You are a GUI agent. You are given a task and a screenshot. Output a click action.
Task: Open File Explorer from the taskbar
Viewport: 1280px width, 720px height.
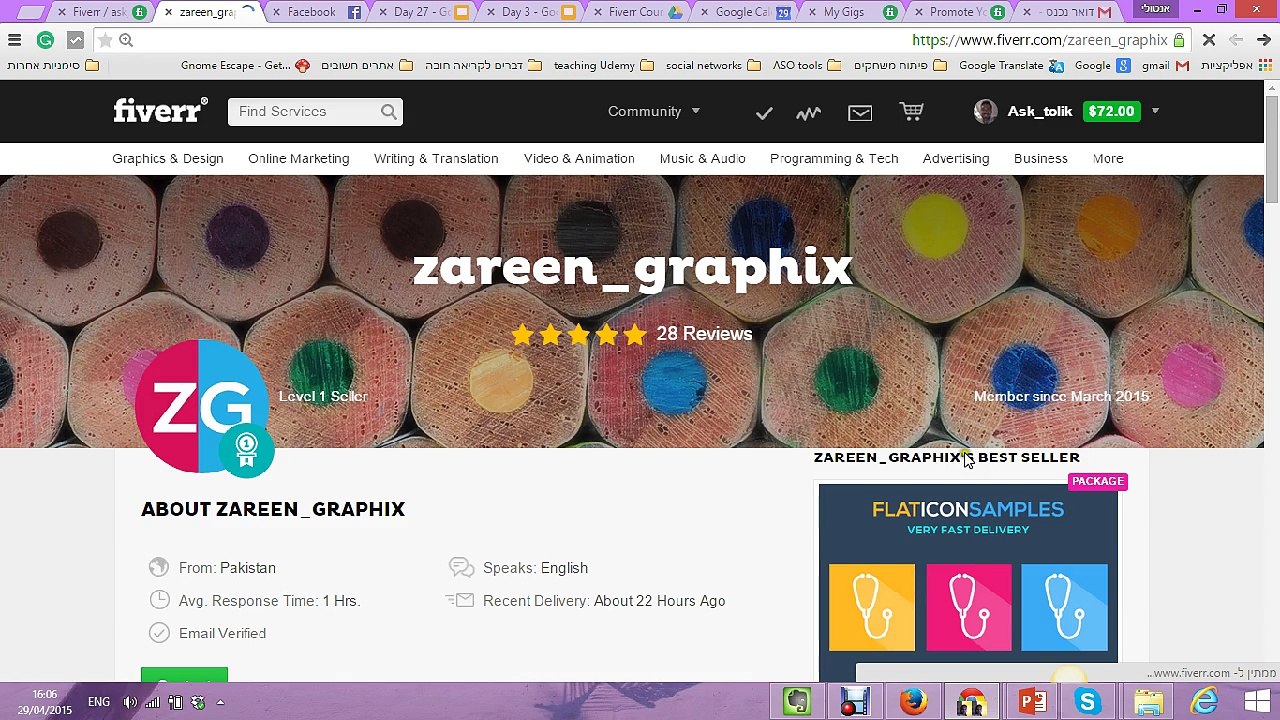pos(1148,701)
